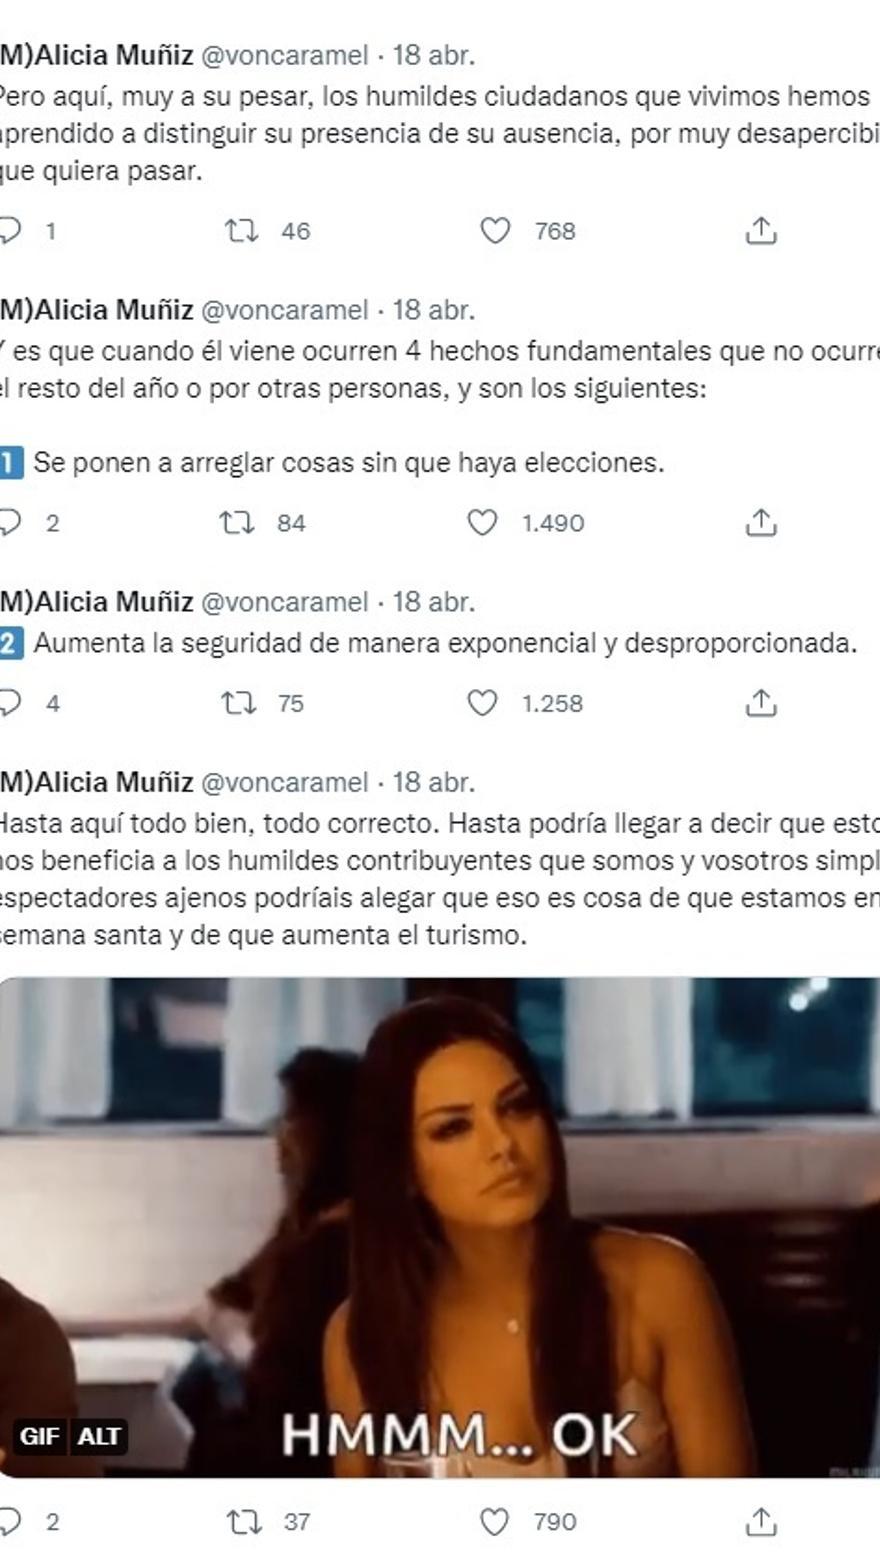Like the 'arreglar cosas' tweet with 1.490 likes
The image size is (880, 1564).
(483, 523)
